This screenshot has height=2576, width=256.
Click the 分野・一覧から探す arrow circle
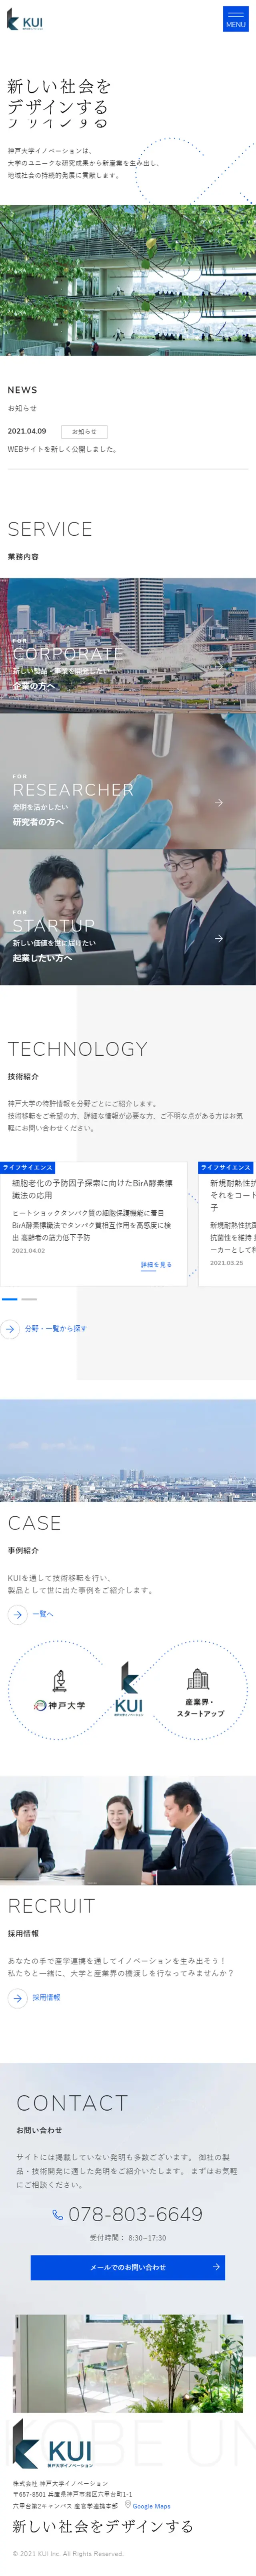coord(10,1329)
